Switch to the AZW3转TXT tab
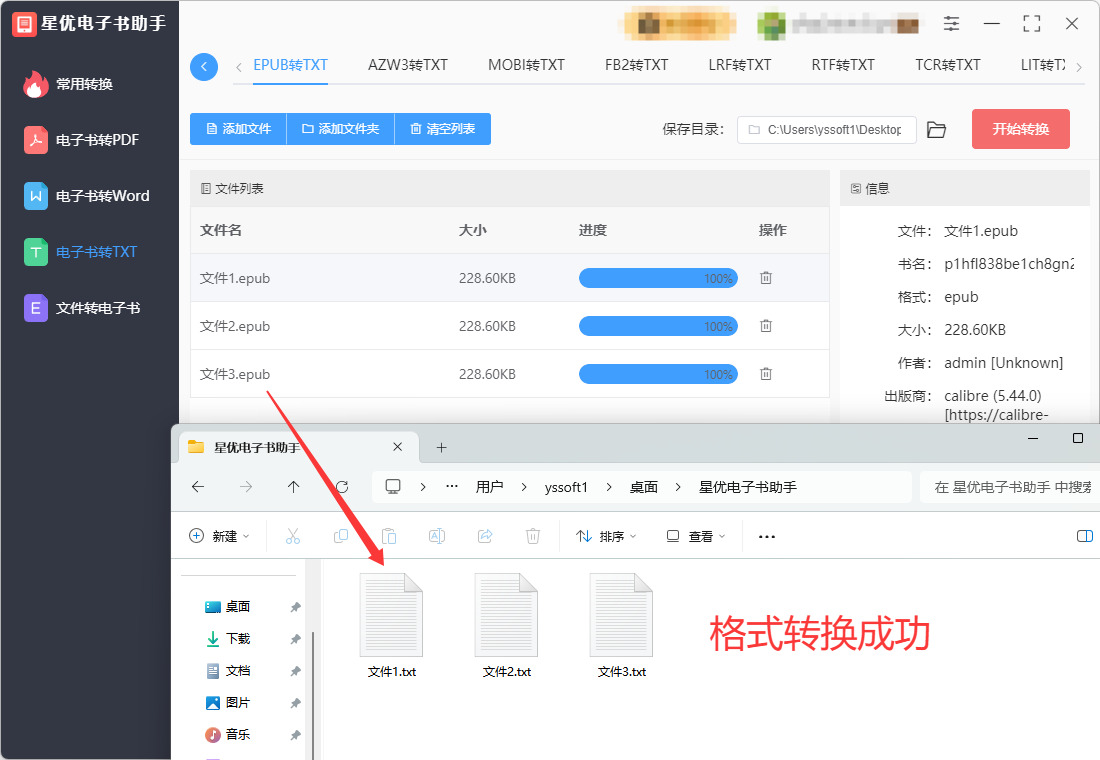1100x760 pixels. (408, 65)
